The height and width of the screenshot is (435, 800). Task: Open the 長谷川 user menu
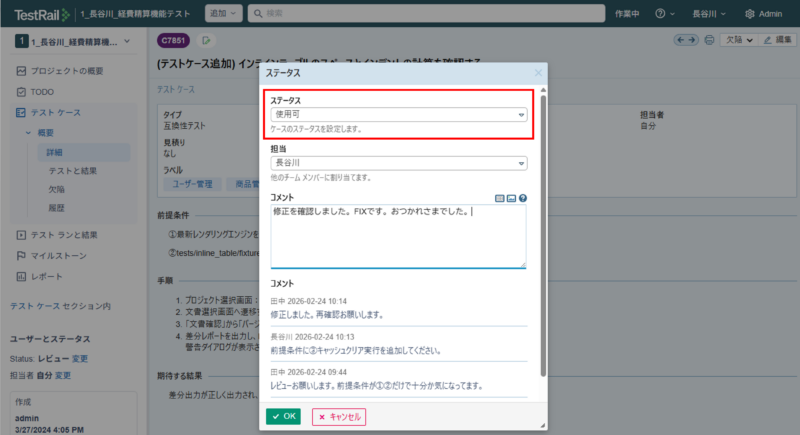point(709,14)
